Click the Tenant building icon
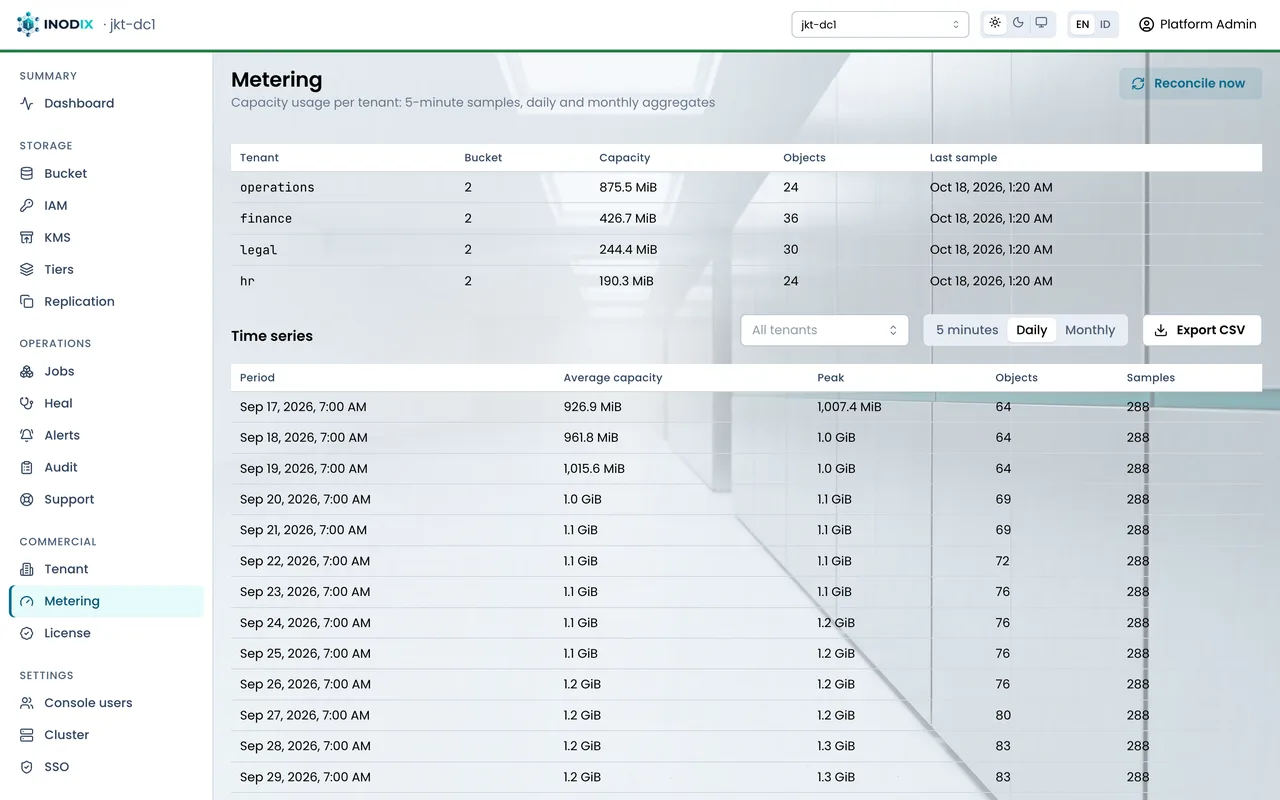This screenshot has height=800, width=1280. [x=27, y=569]
